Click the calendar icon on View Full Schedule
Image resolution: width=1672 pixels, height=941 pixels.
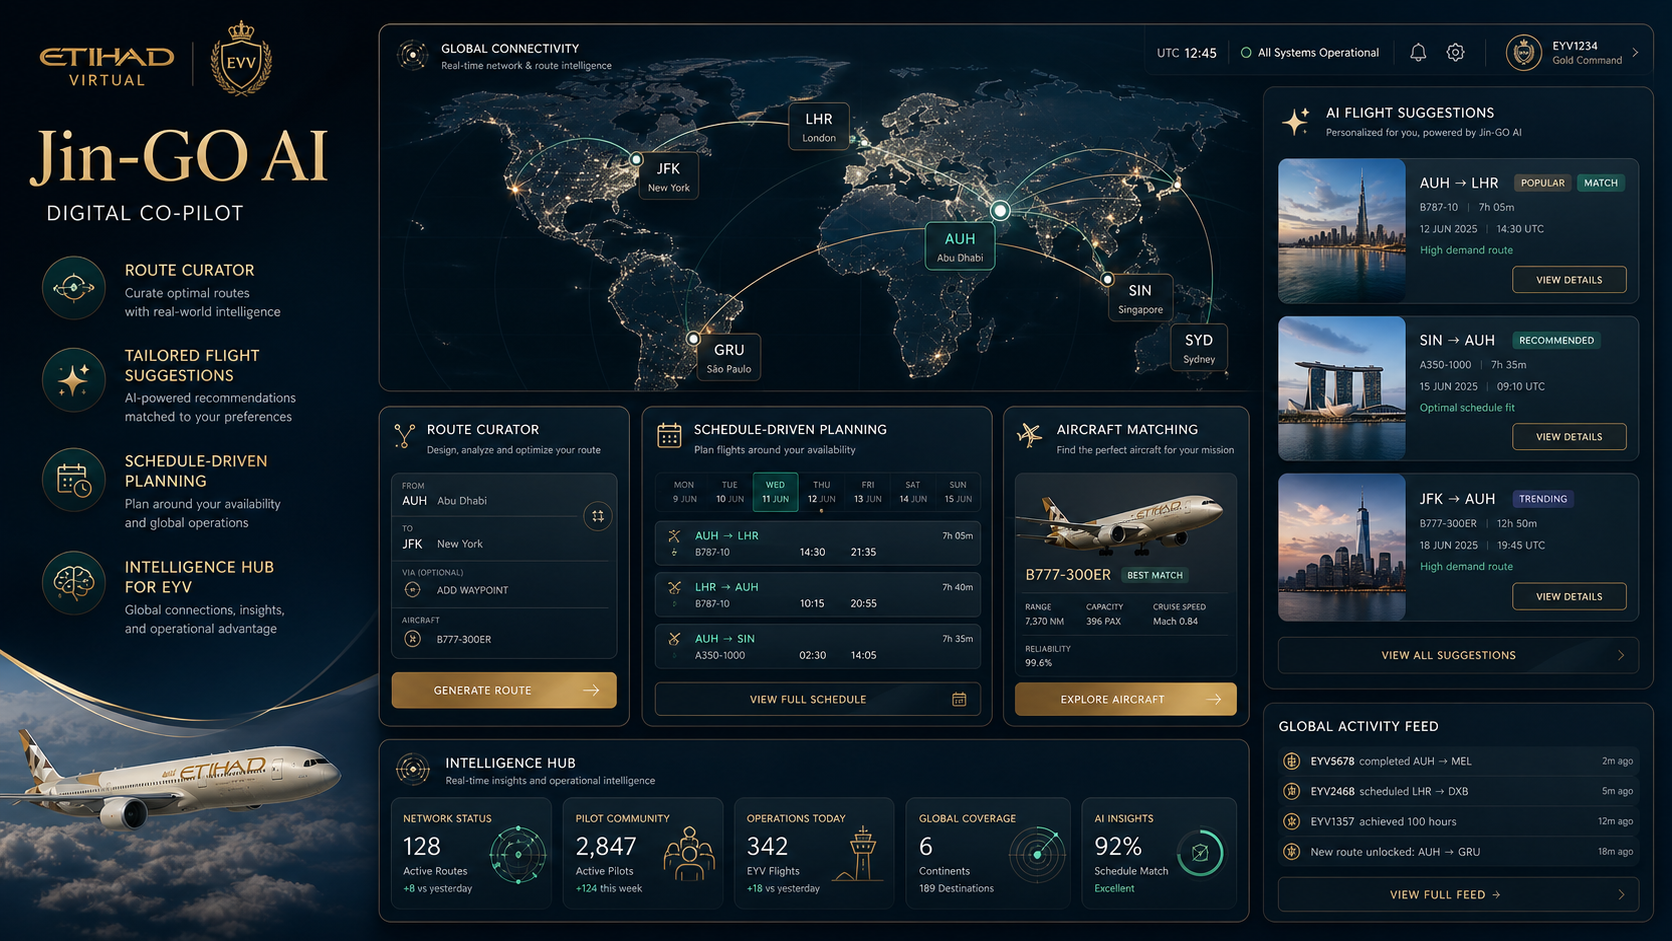[959, 699]
